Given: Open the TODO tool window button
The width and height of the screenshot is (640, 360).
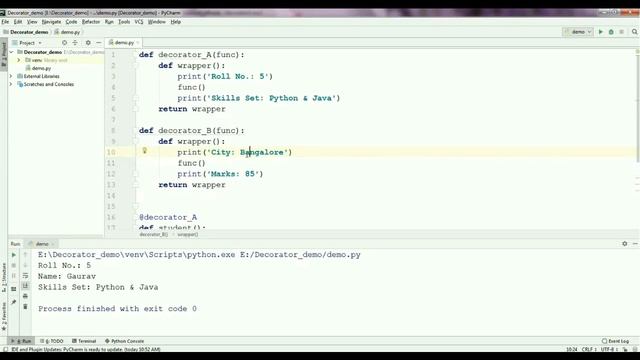Looking at the screenshot, I should coord(52,341).
